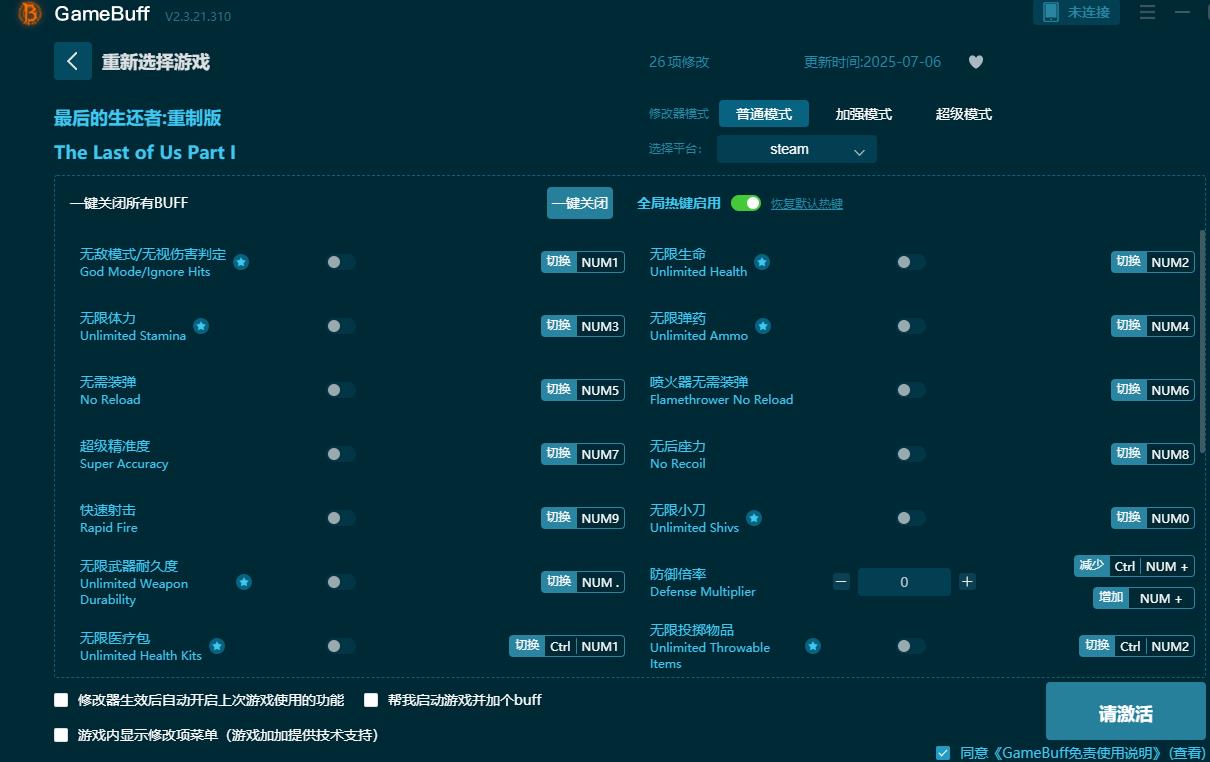The image size is (1210, 762).
Task: Open the steam platform dropdown
Action: [x=796, y=148]
